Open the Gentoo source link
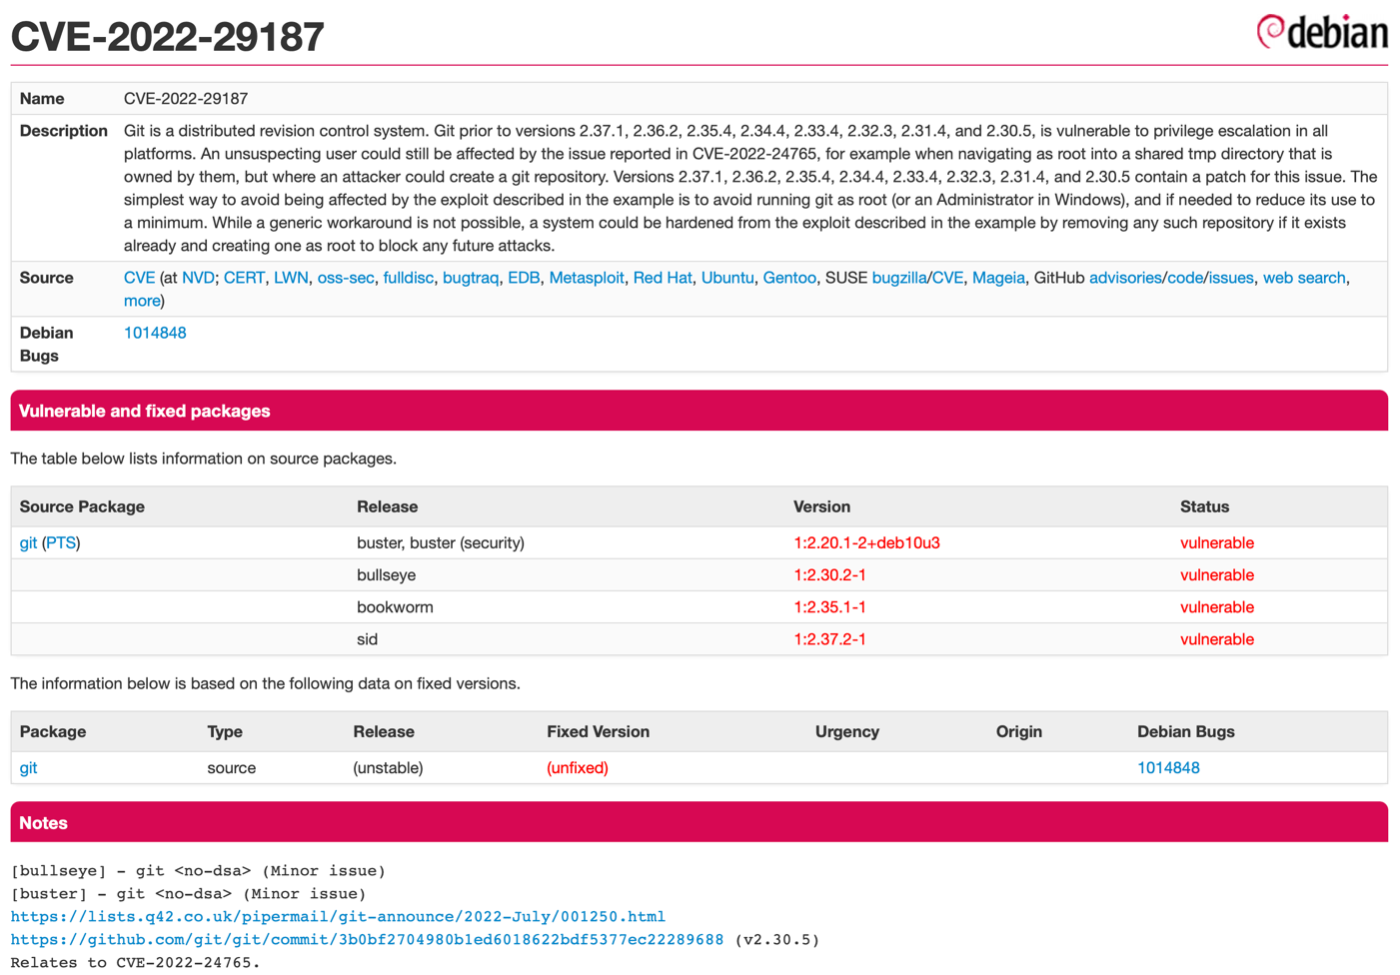 pyautogui.click(x=789, y=278)
